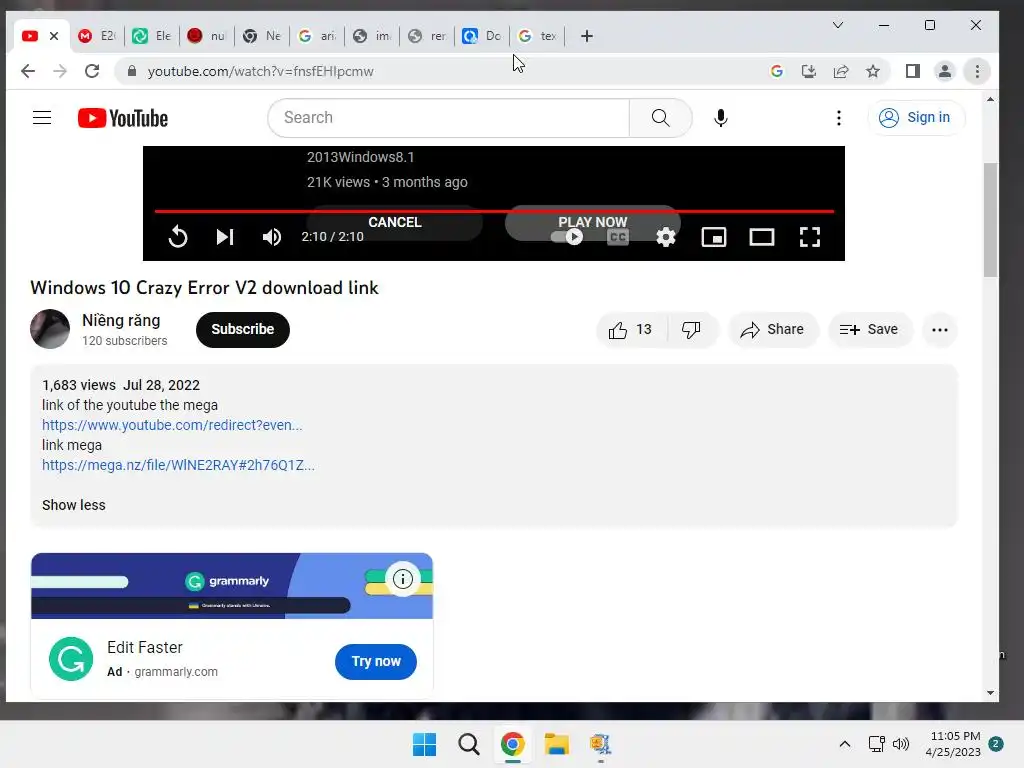
Task: Toggle autoplay switch in player
Action: point(567,237)
